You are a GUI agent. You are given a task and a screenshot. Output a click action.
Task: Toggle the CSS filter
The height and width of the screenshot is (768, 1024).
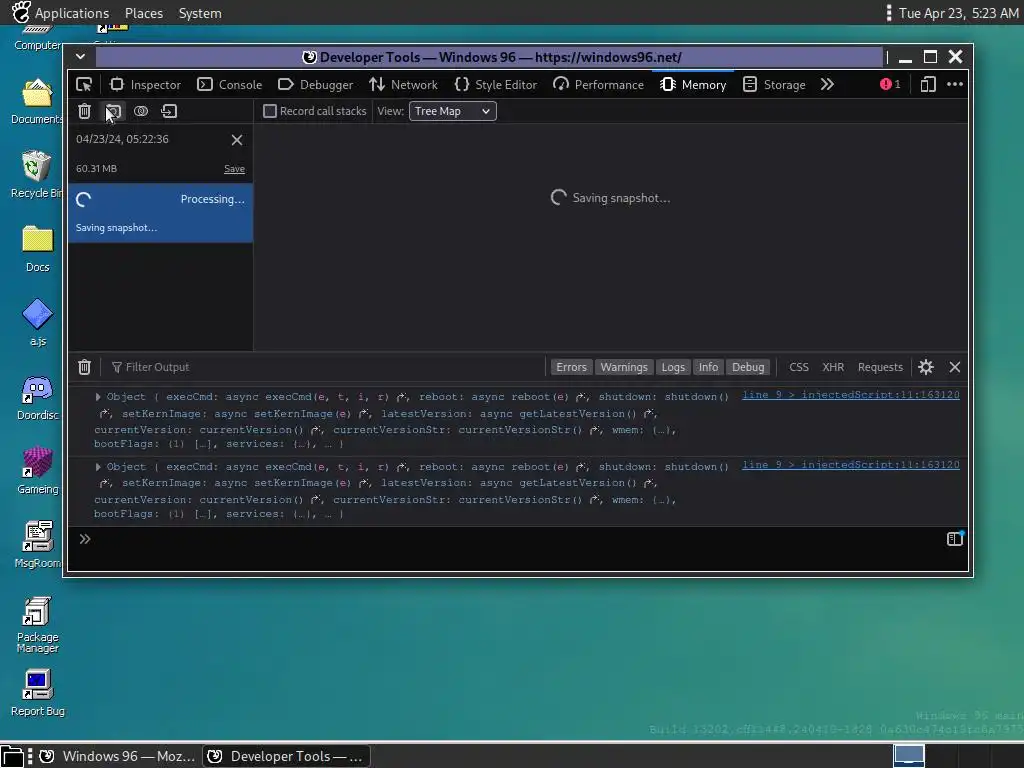click(x=799, y=367)
